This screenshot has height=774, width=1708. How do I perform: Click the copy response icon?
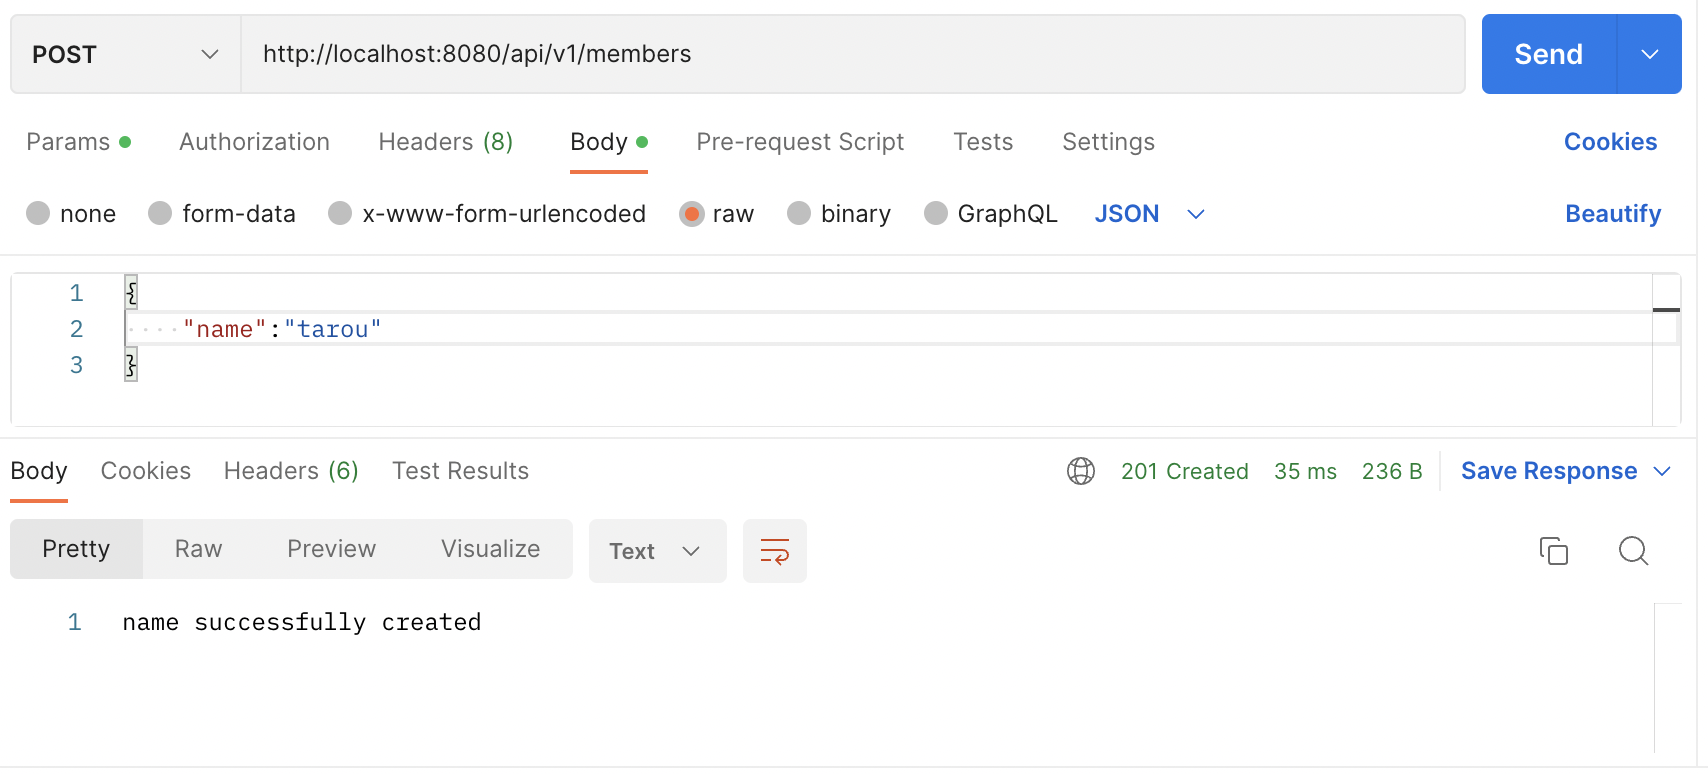point(1553,551)
